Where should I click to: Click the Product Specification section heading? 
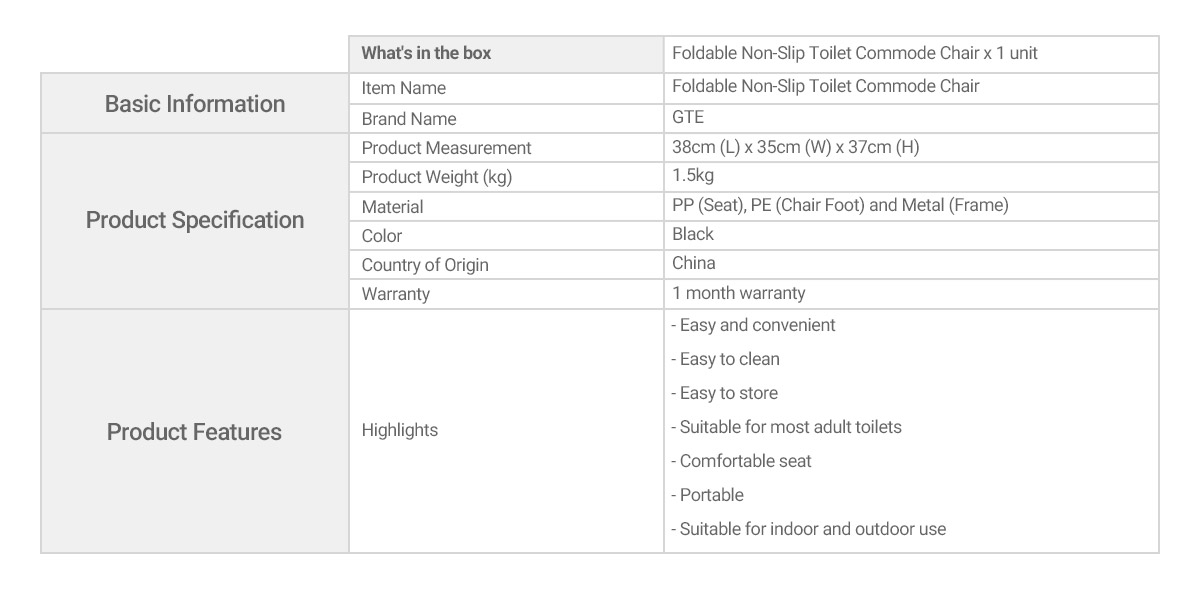click(x=195, y=220)
